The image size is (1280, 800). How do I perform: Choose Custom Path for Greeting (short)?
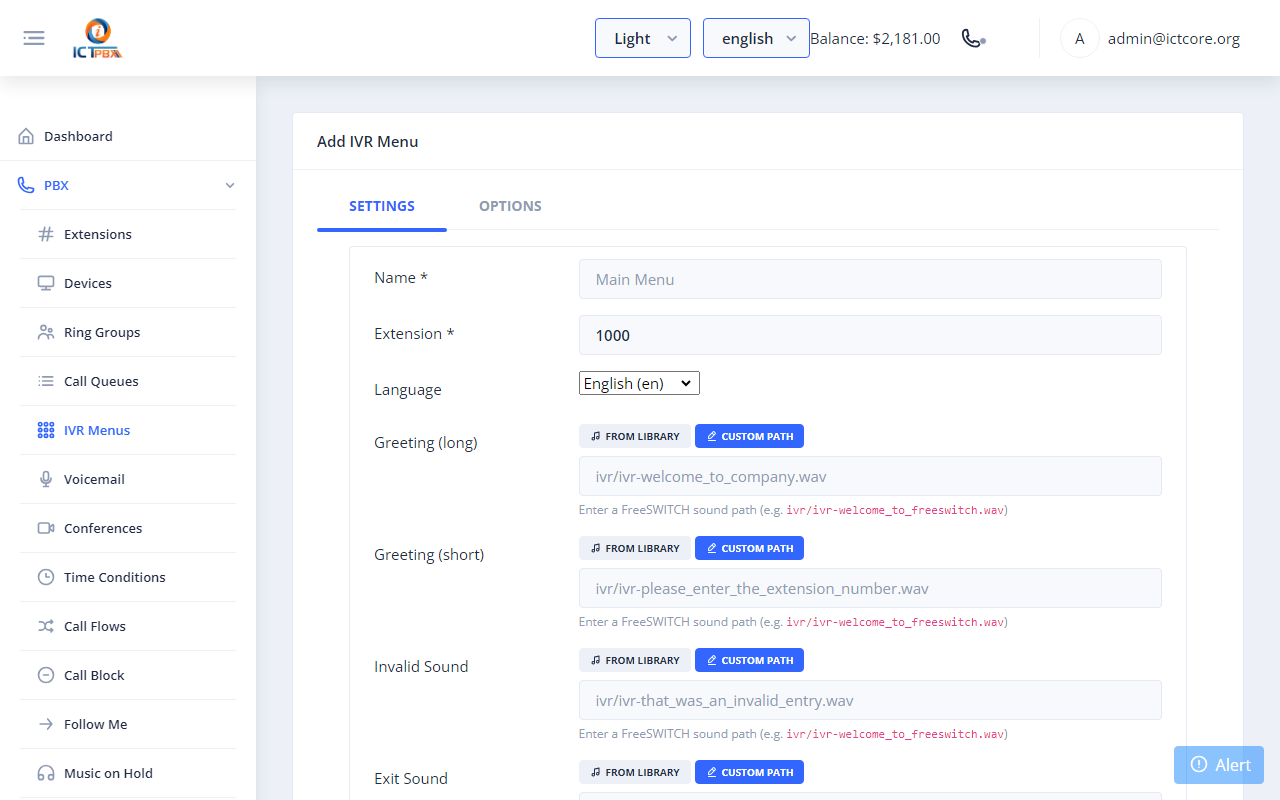749,548
